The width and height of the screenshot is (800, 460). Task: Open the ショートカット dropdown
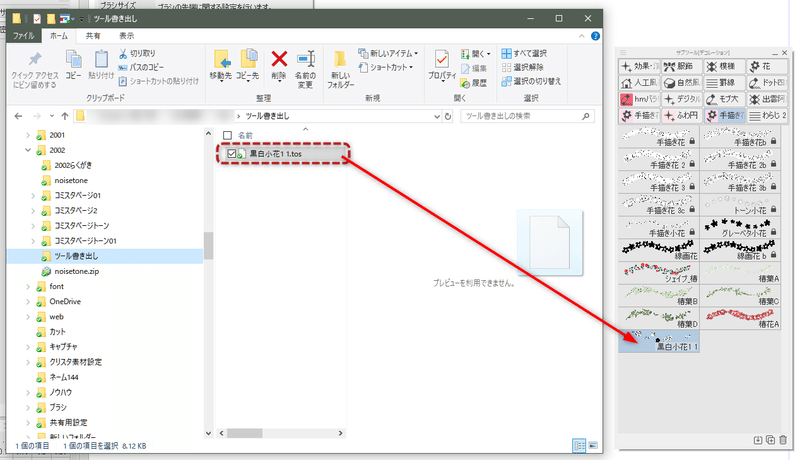(x=386, y=67)
